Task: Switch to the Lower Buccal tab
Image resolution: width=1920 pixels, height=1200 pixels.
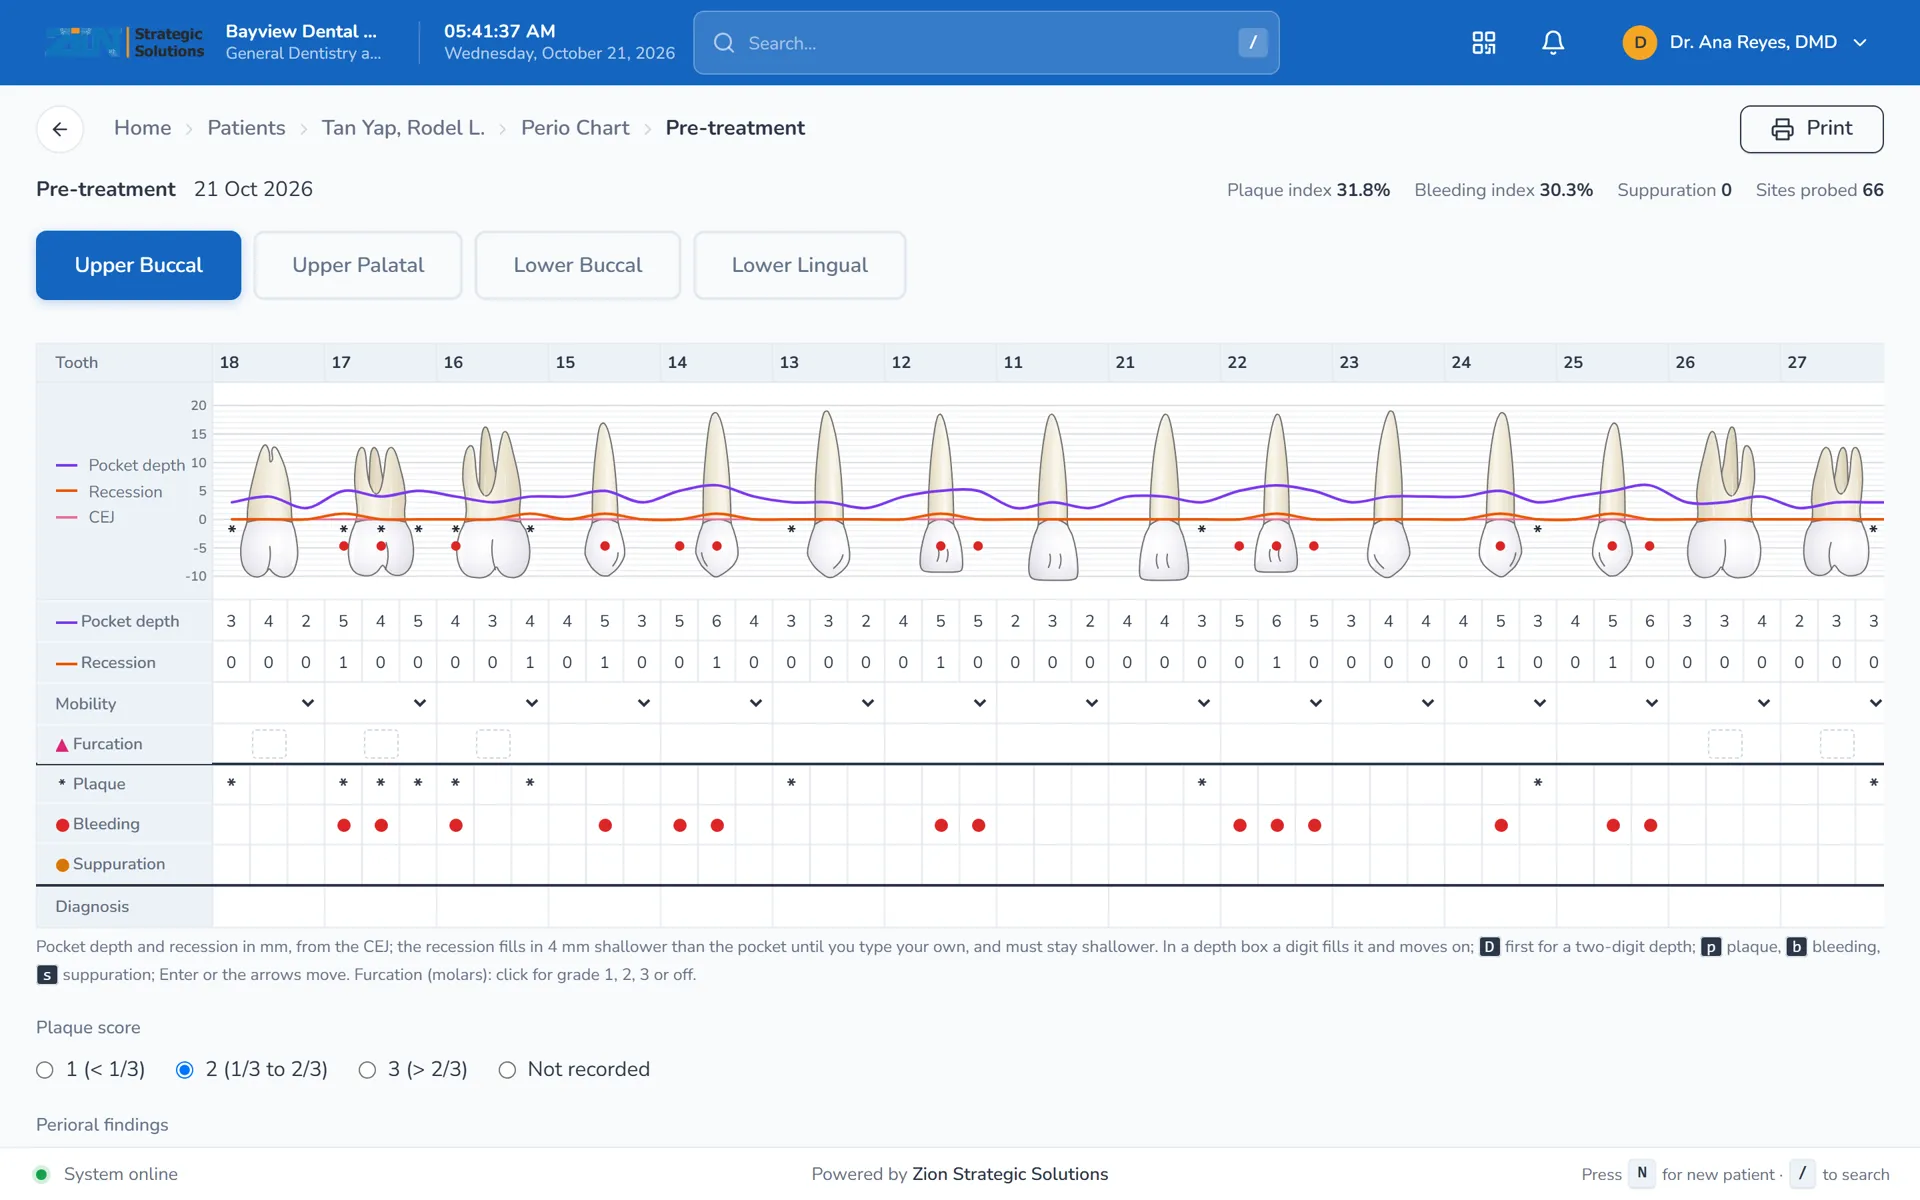Action: (578, 265)
